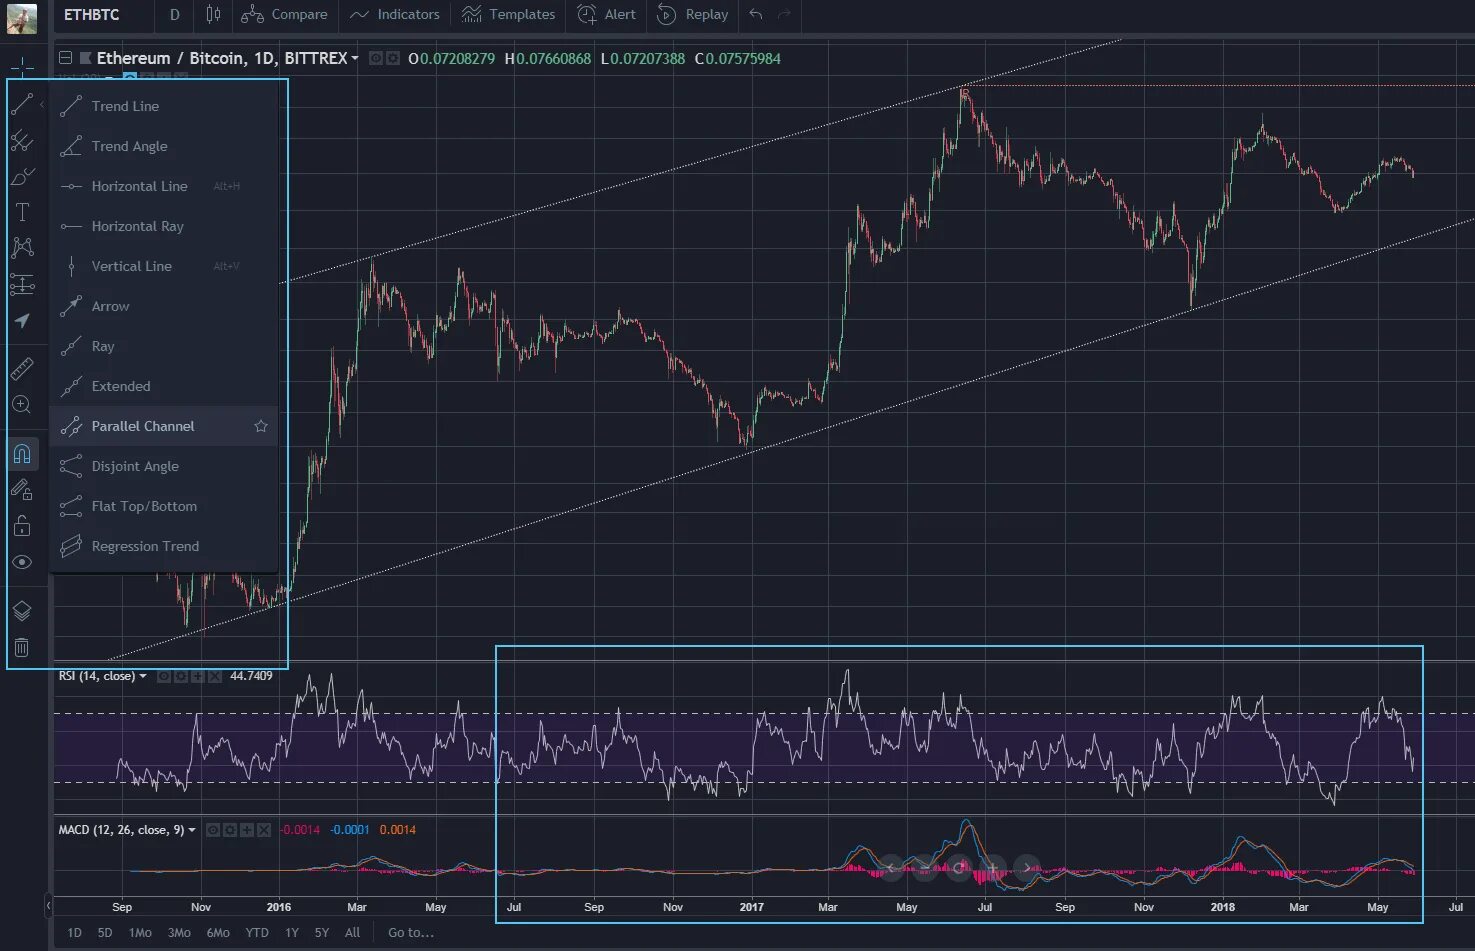Favorite the Parallel Channel tool star

tap(261, 426)
